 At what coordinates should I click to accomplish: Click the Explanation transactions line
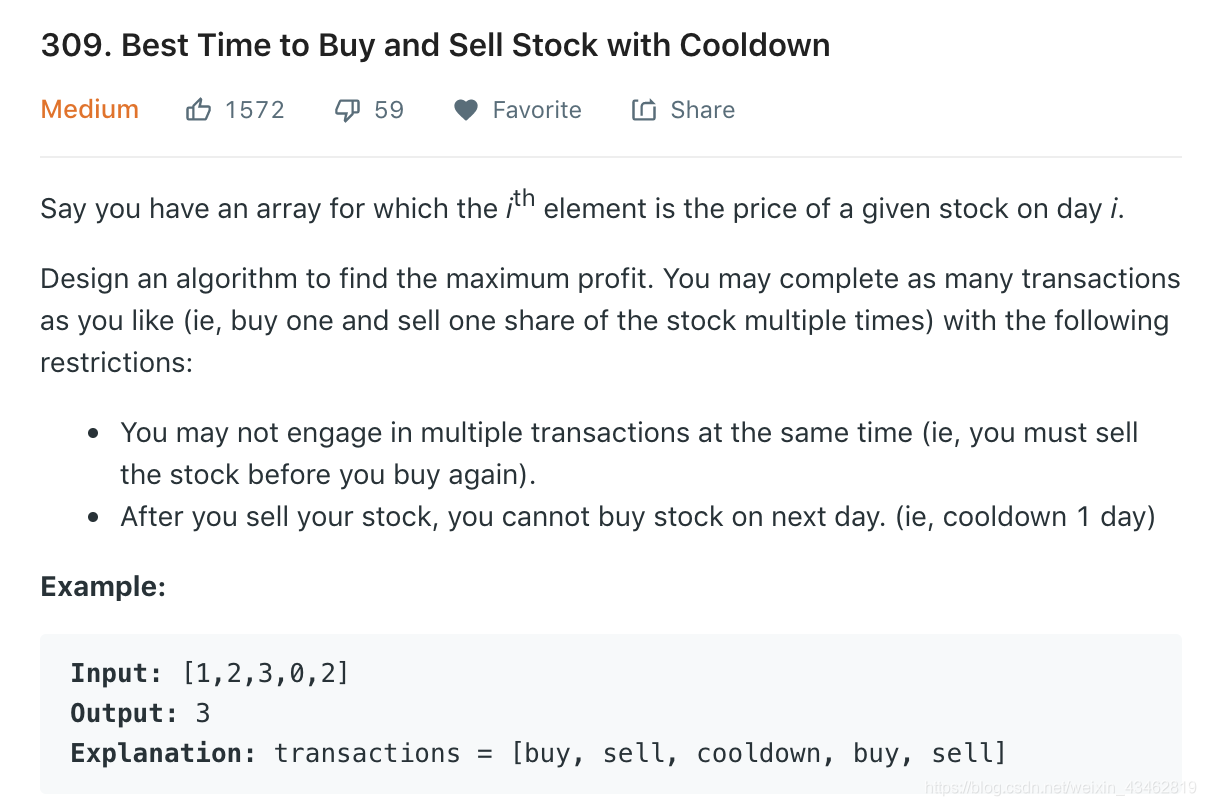pos(538,753)
